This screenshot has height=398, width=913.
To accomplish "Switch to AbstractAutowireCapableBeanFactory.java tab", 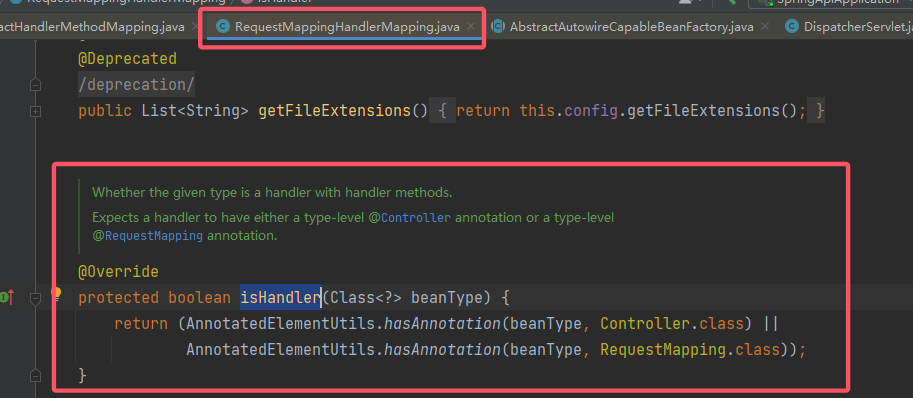I will [632, 27].
